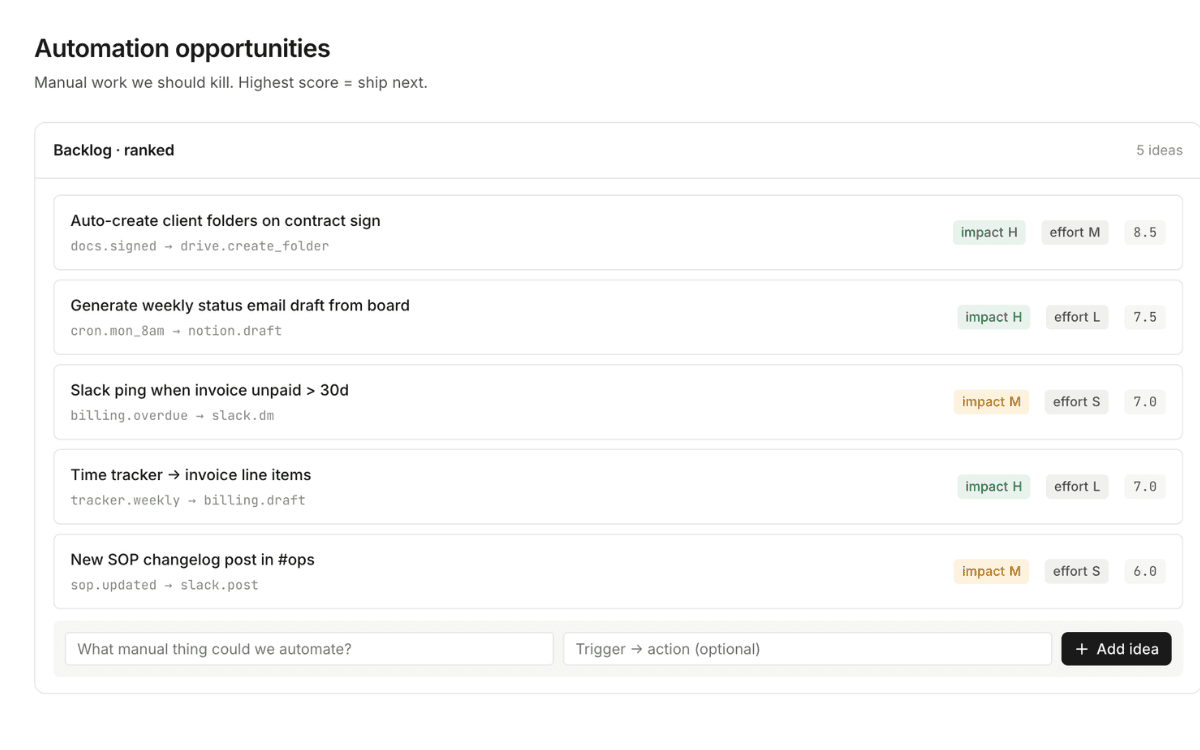Viewport: 1200px width, 750px height.
Task: Click the 'sop.updated → slack.post' trigger text
Action: pos(164,585)
